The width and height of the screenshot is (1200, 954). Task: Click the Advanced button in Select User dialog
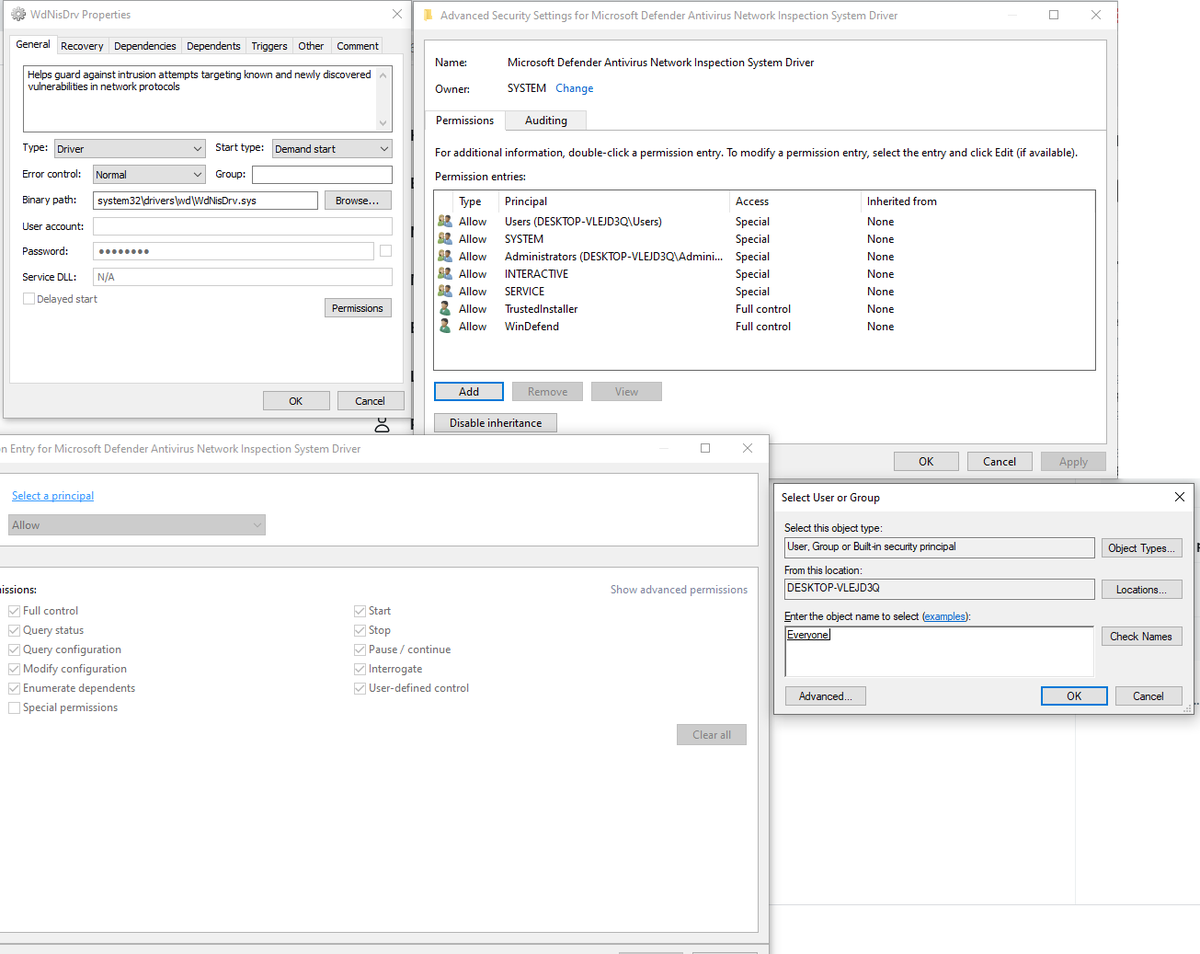tap(826, 696)
